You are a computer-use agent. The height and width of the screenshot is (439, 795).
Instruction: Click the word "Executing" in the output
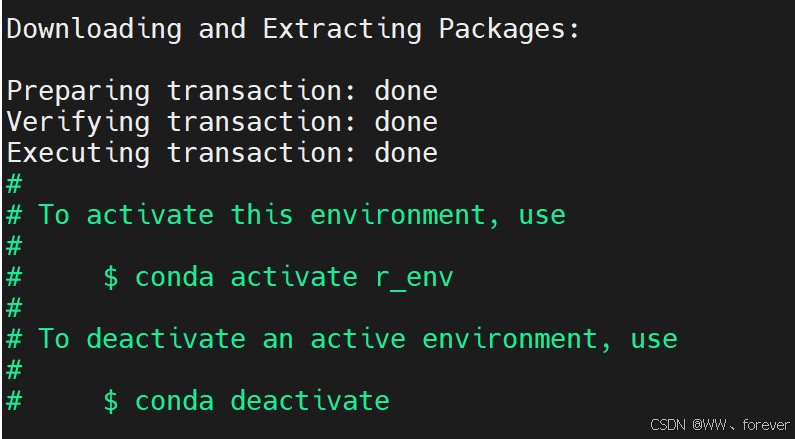pos(78,153)
